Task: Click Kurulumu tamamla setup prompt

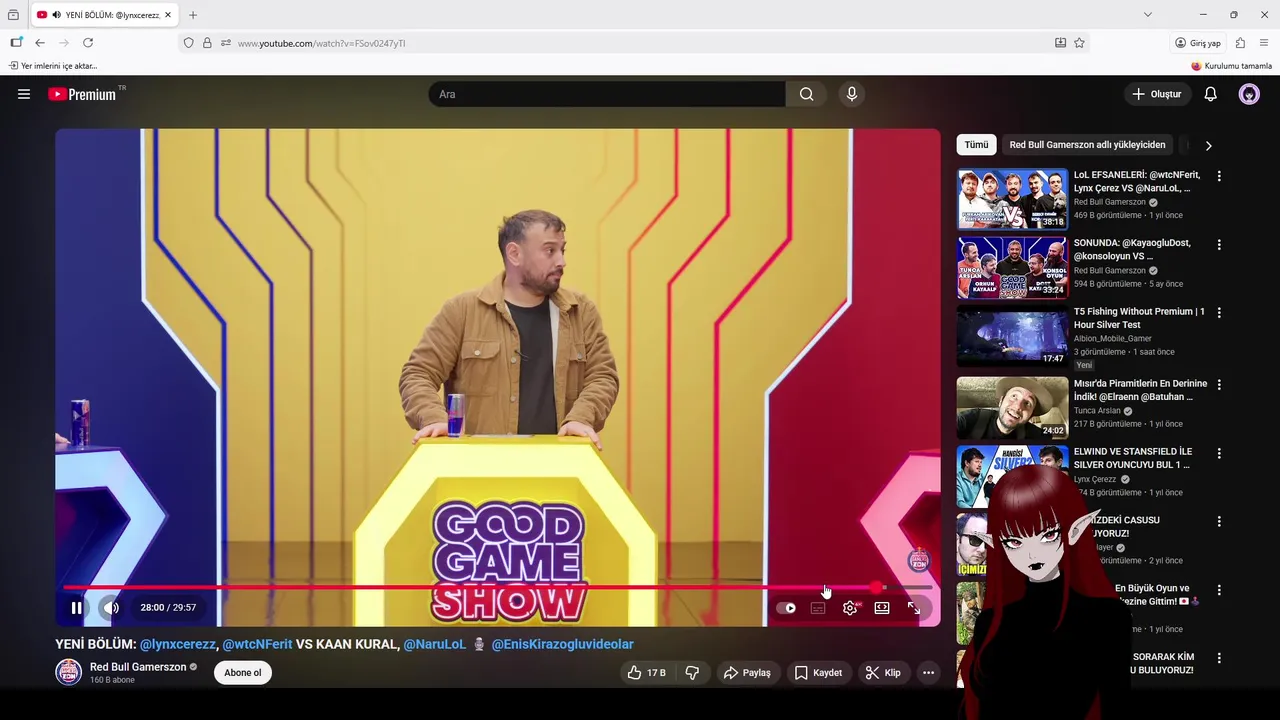Action: [x=1231, y=66]
